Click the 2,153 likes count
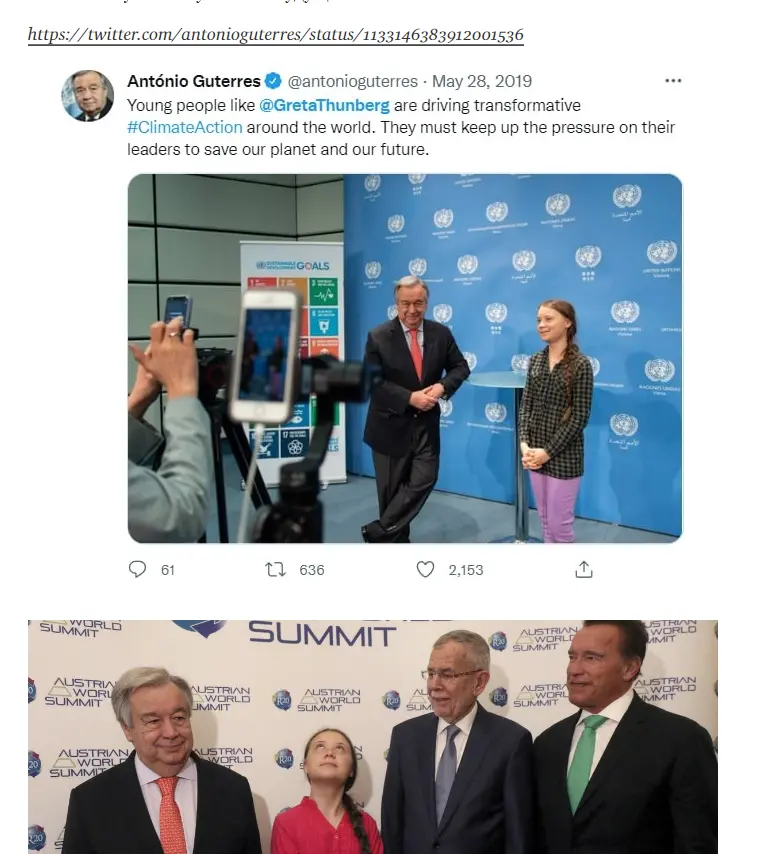781x854 pixels. [x=466, y=570]
